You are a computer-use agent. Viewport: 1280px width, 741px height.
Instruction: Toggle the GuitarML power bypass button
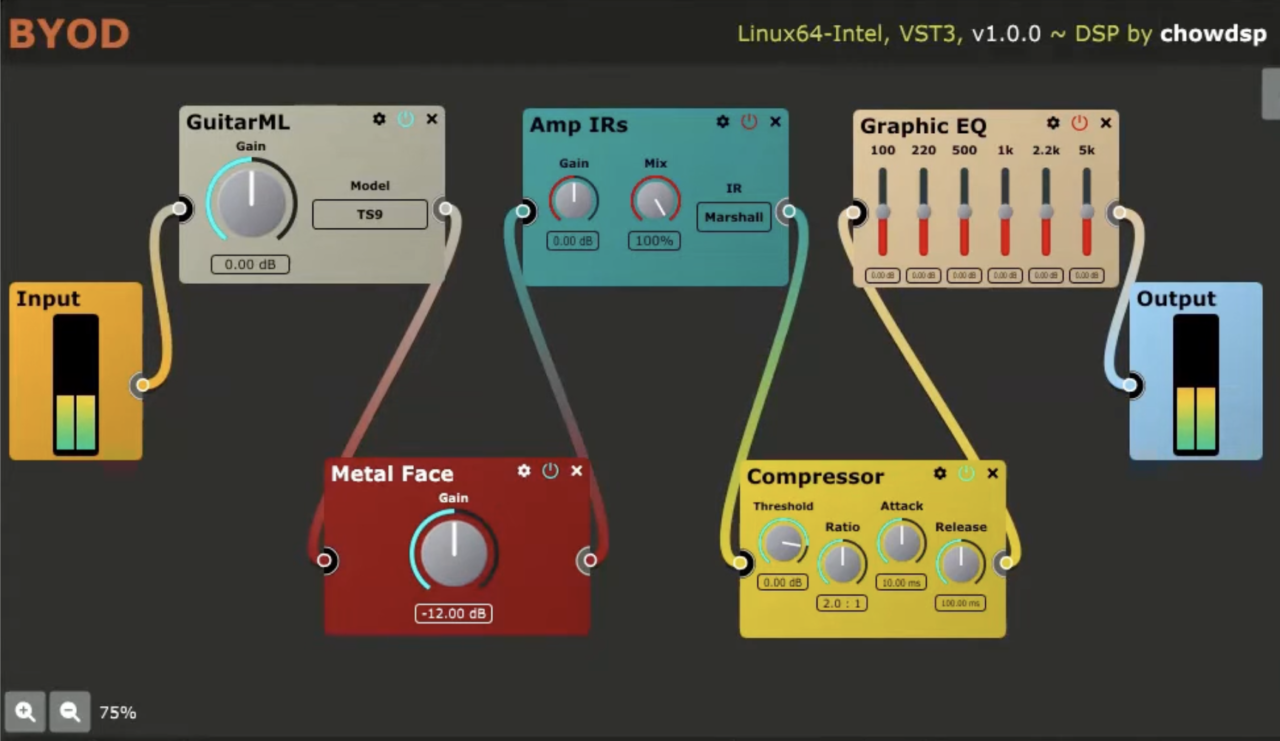click(x=405, y=119)
